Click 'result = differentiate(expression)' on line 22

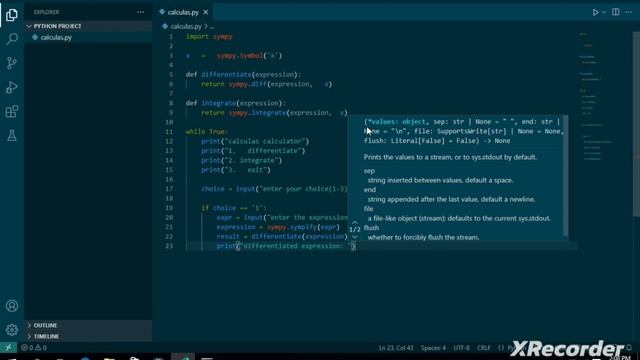click(x=282, y=237)
